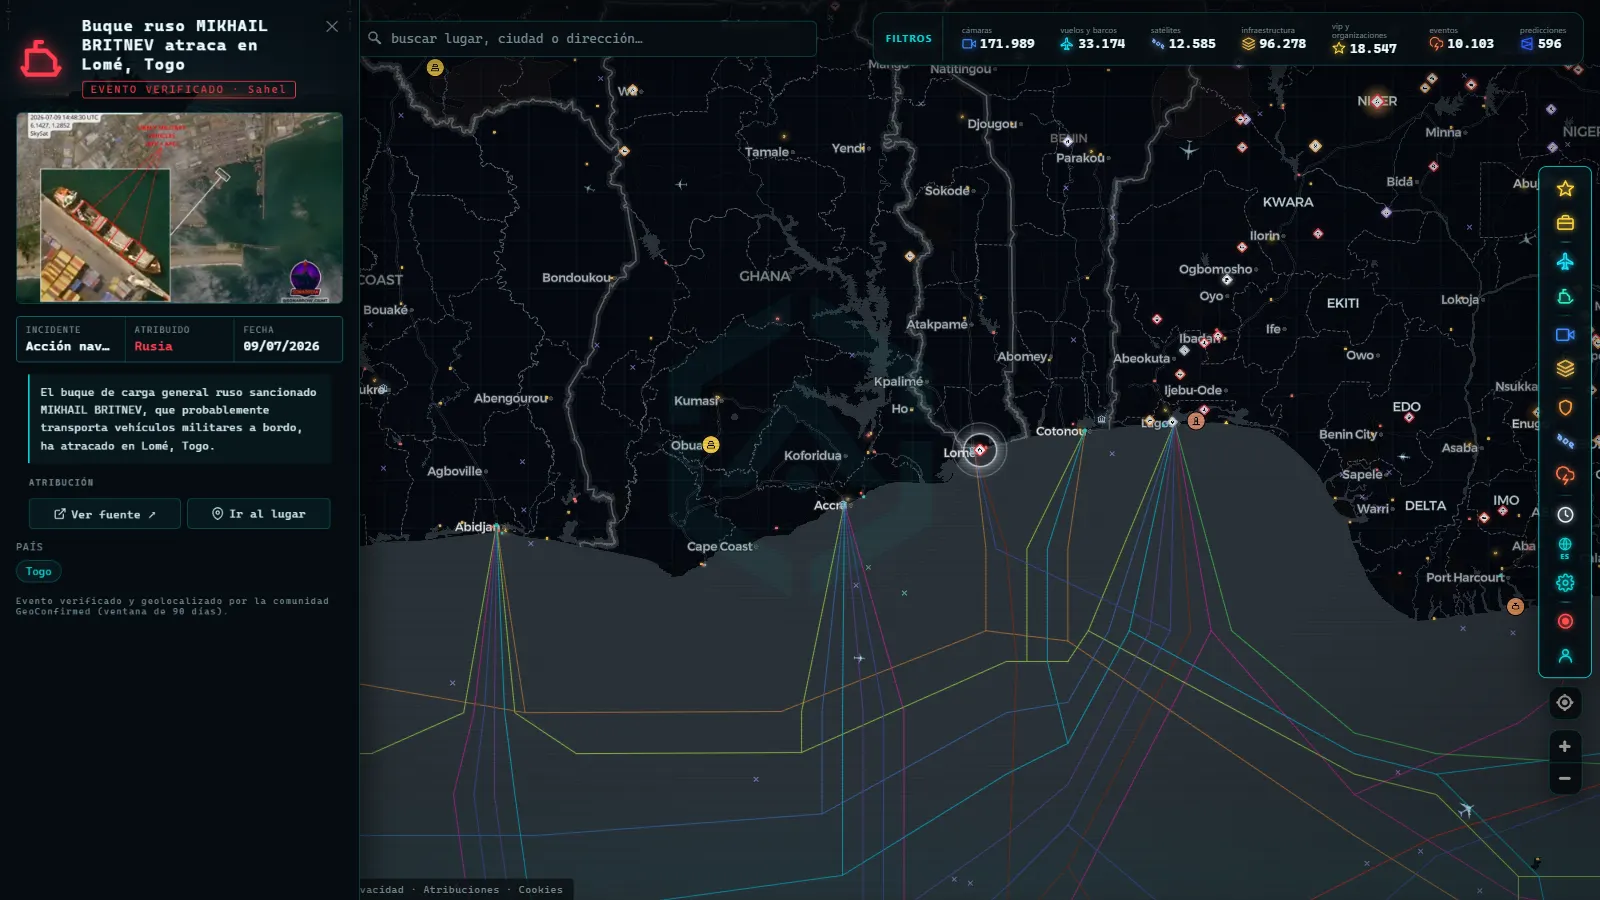Toggle the cámaras 171.989 filter
The image size is (1600, 900).
coord(998,38)
